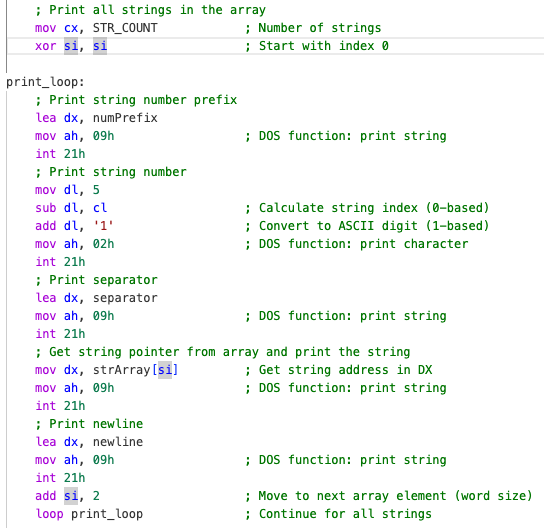The height and width of the screenshot is (528, 544).
Task: Click the sub keyword in sub dl, cl
Action: point(45,208)
